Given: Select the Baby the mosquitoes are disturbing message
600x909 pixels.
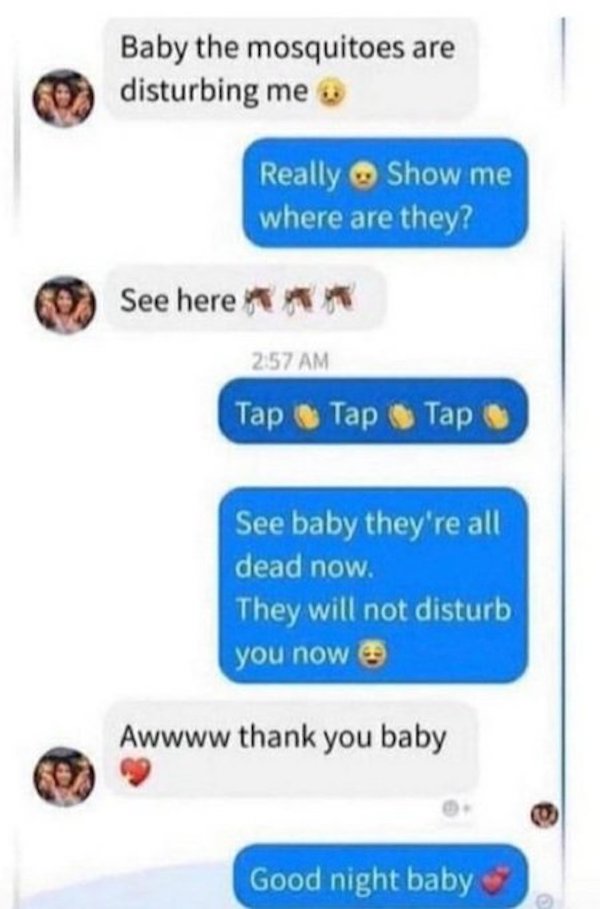Looking at the screenshot, I should (x=293, y=70).
